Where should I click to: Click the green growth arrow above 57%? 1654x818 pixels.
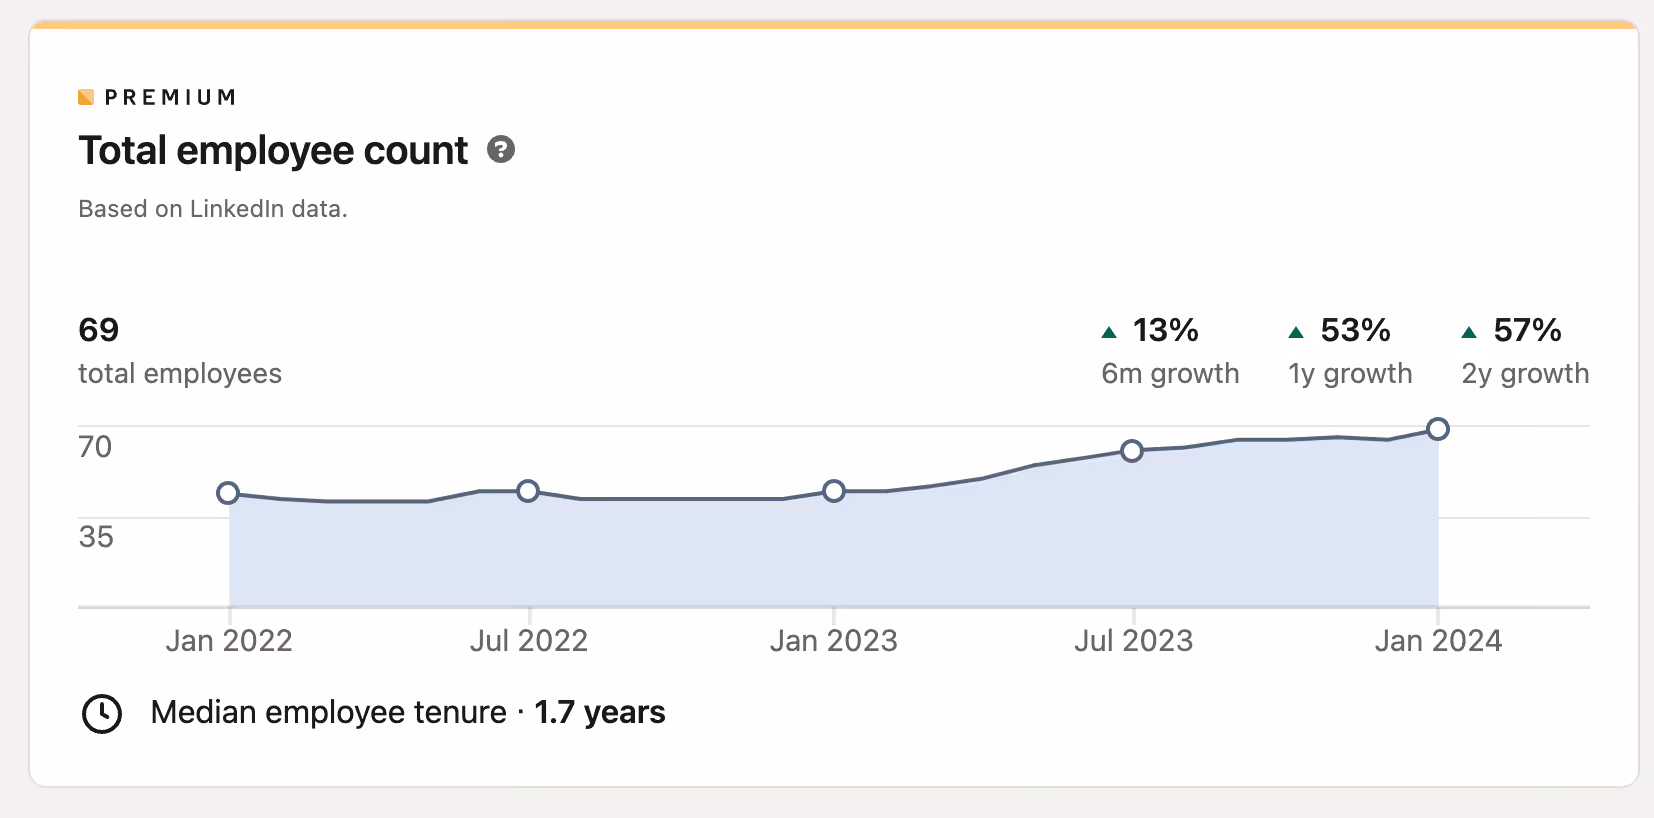(x=1469, y=330)
